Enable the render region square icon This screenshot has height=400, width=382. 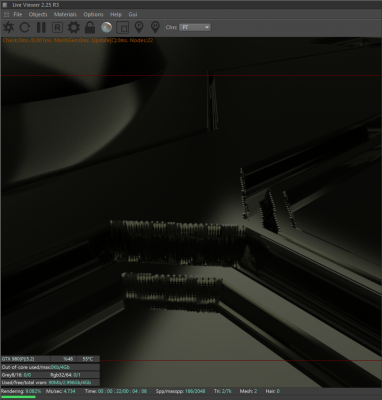tap(123, 28)
